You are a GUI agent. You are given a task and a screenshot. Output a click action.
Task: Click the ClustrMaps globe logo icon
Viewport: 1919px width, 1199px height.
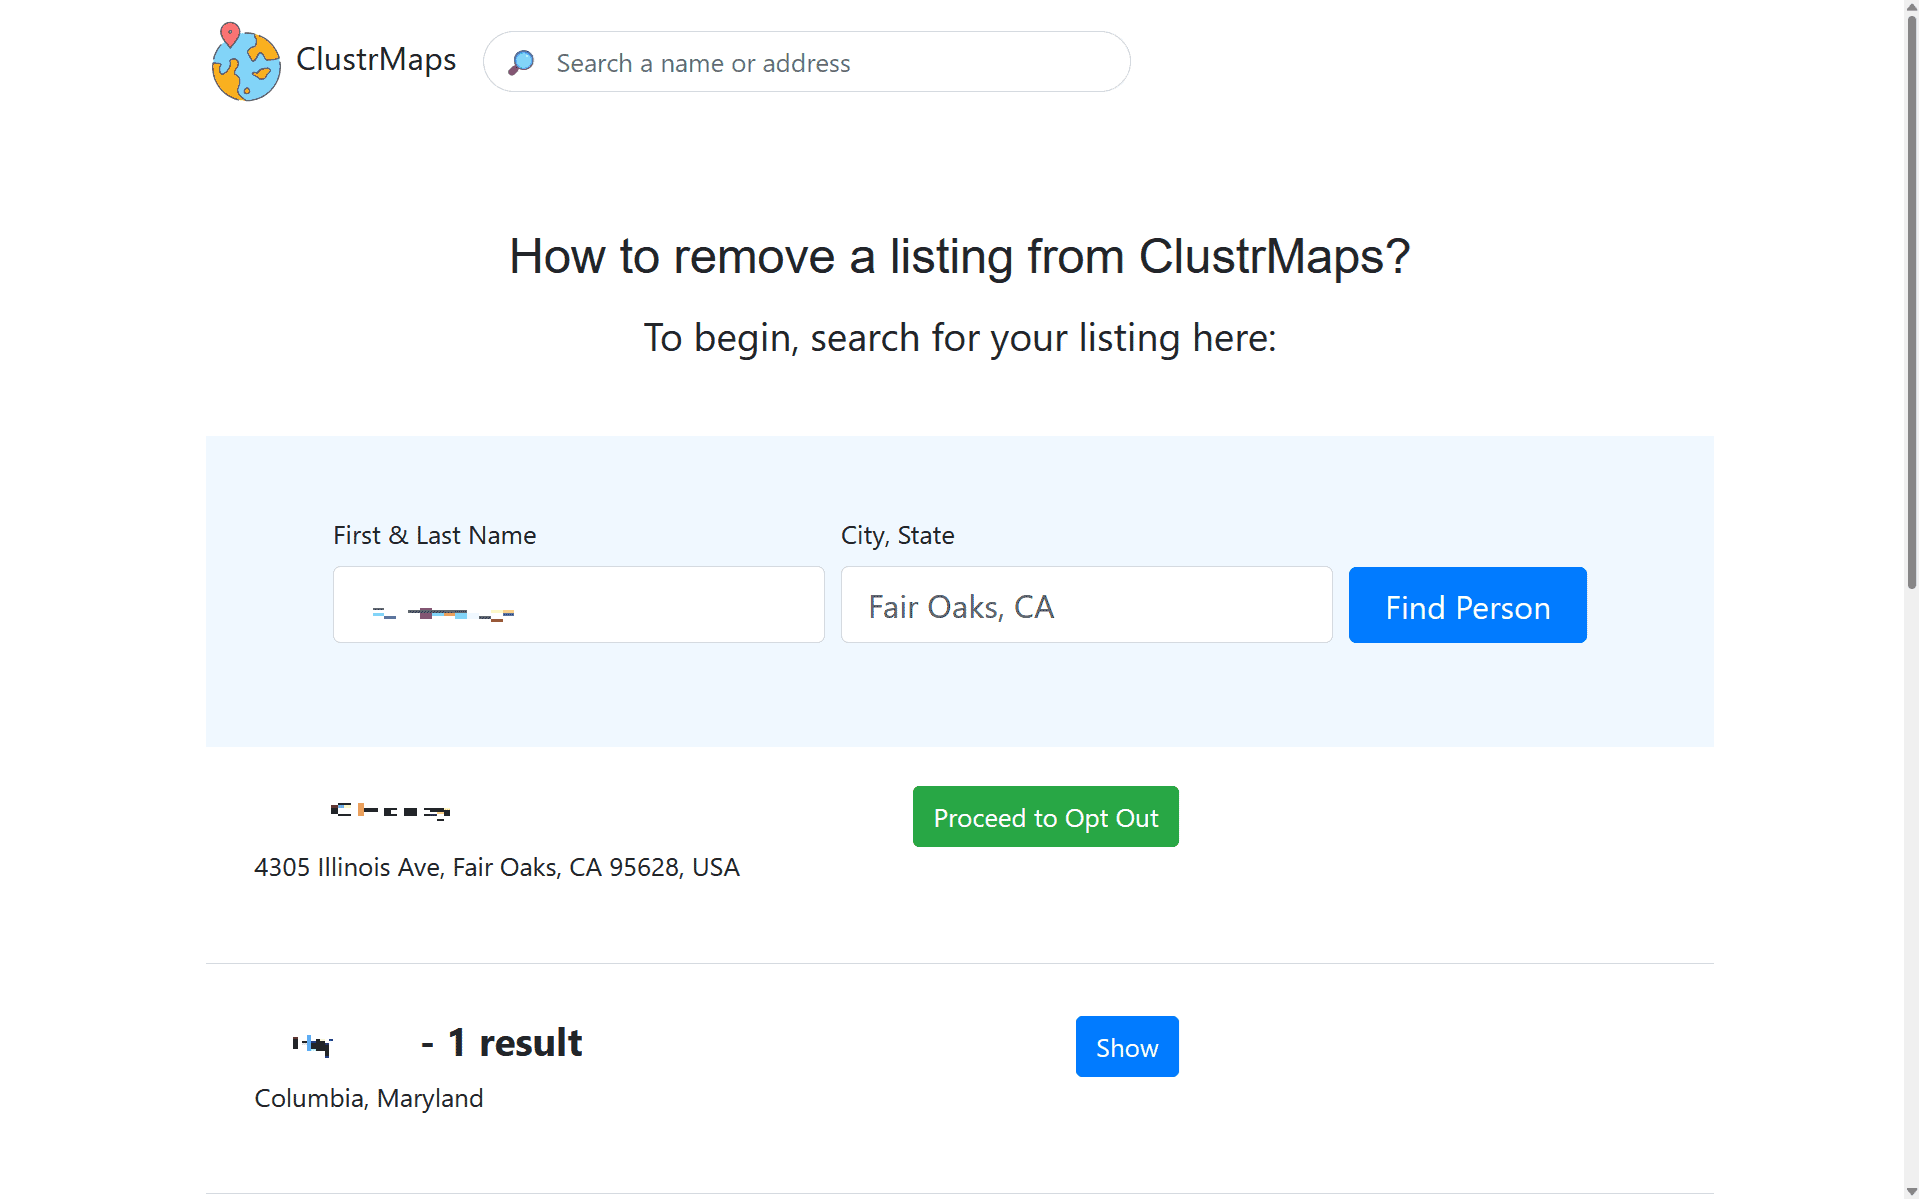246,63
